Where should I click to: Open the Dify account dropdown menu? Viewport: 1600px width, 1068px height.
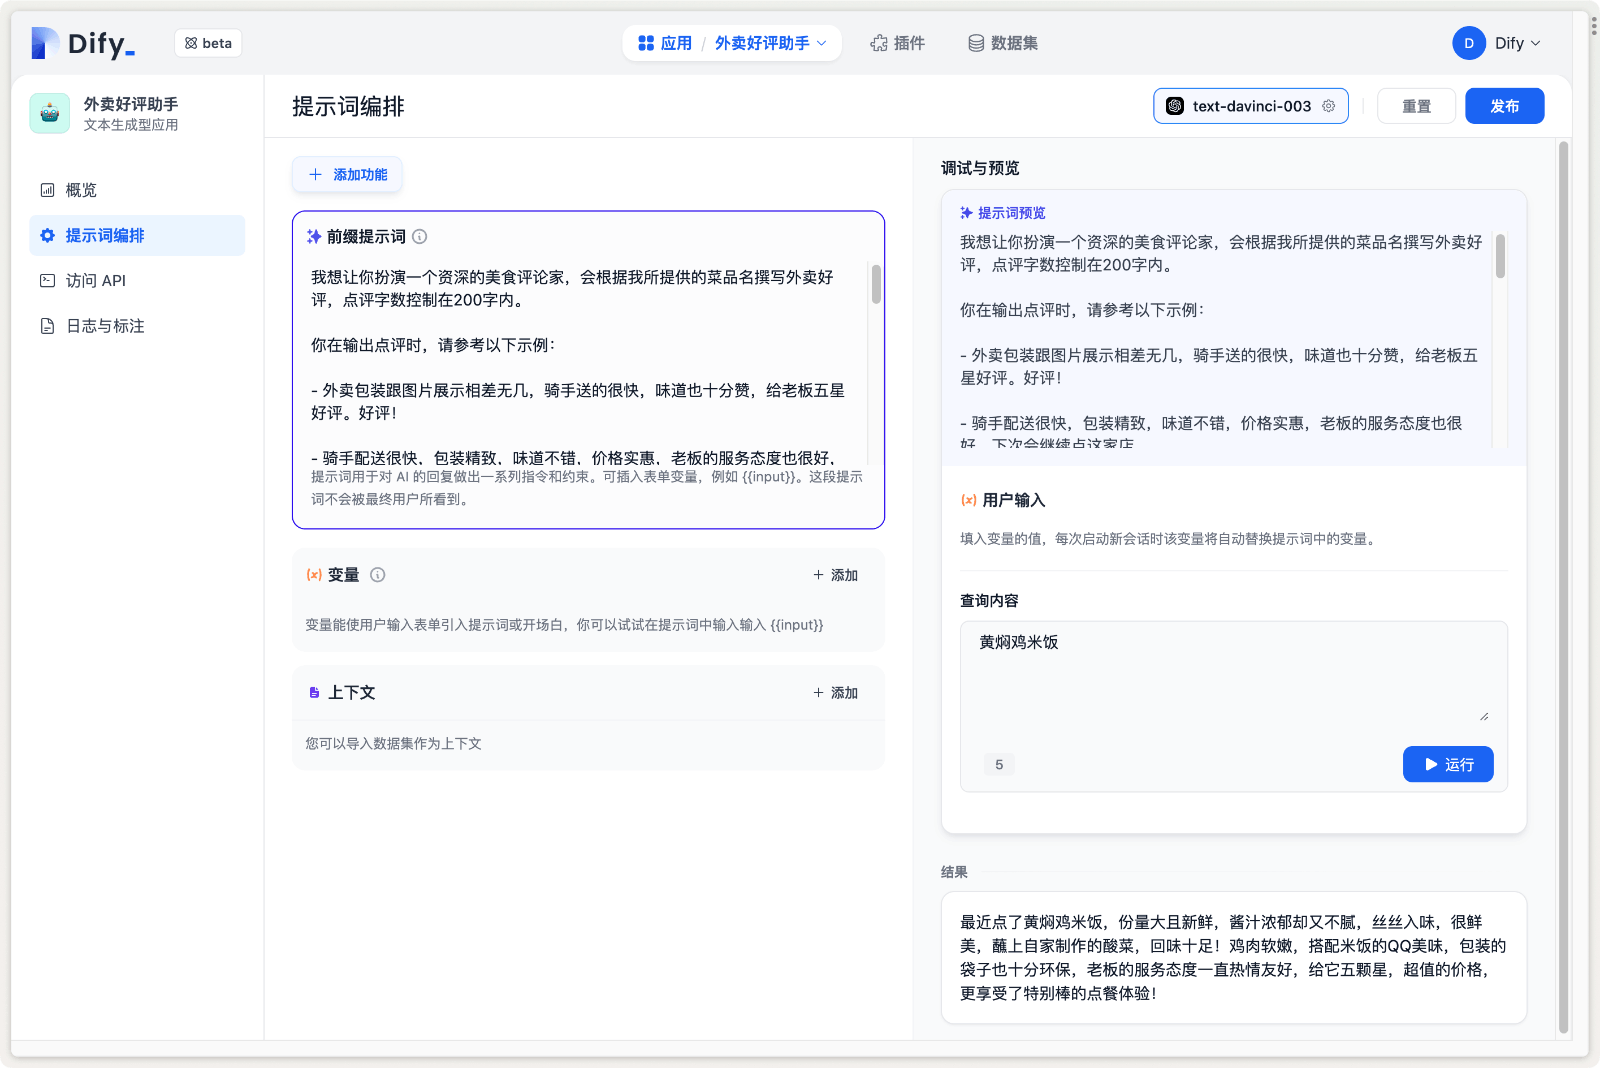tap(1518, 43)
